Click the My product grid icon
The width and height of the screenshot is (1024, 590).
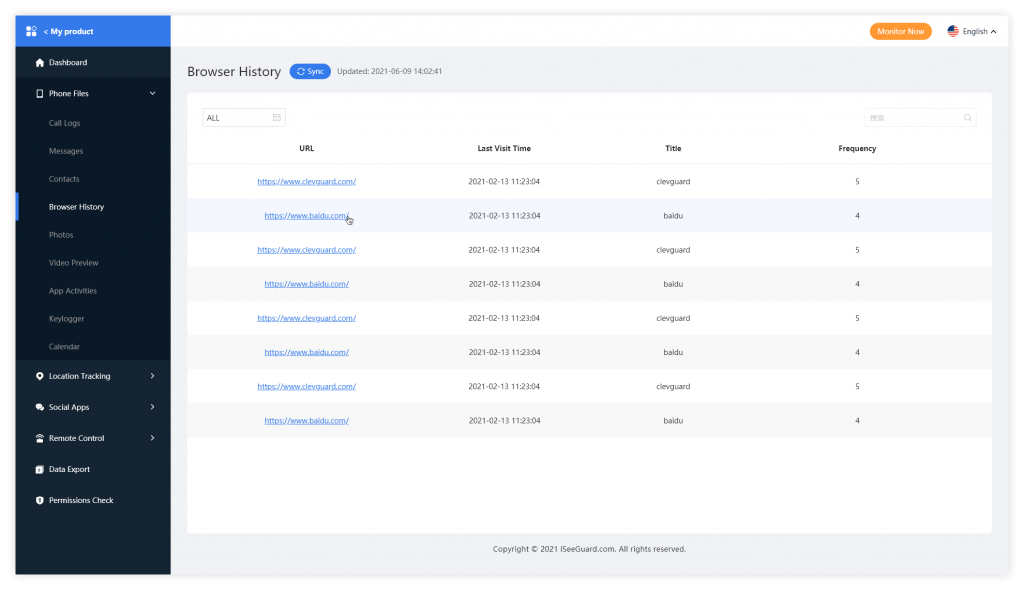point(31,31)
